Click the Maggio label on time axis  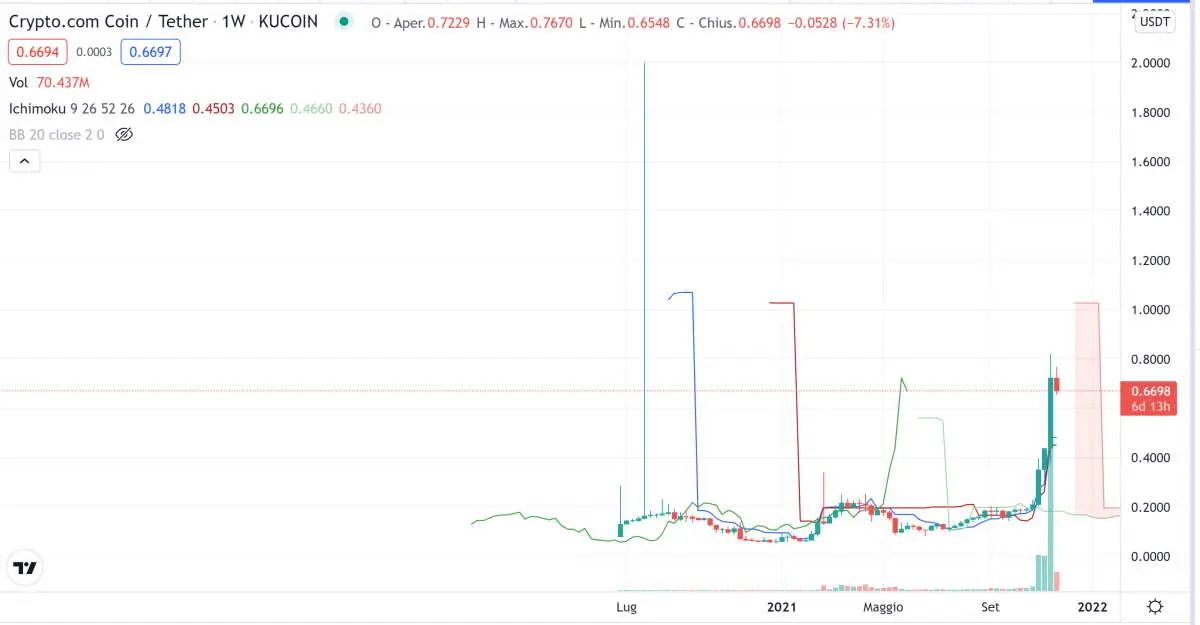(x=882, y=607)
